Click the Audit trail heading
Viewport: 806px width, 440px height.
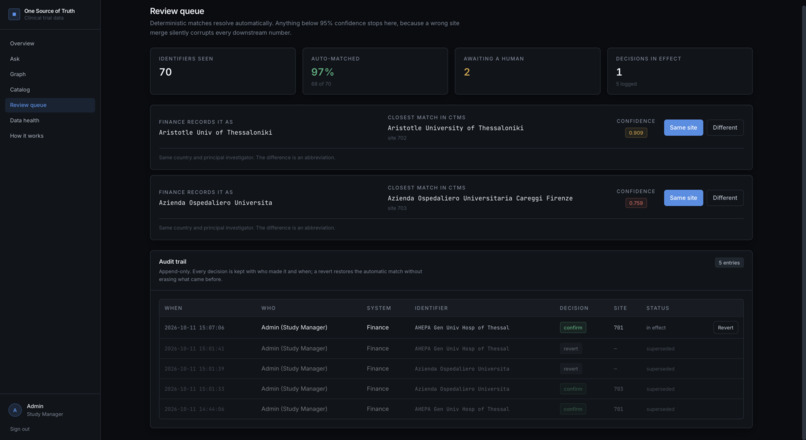click(x=173, y=262)
